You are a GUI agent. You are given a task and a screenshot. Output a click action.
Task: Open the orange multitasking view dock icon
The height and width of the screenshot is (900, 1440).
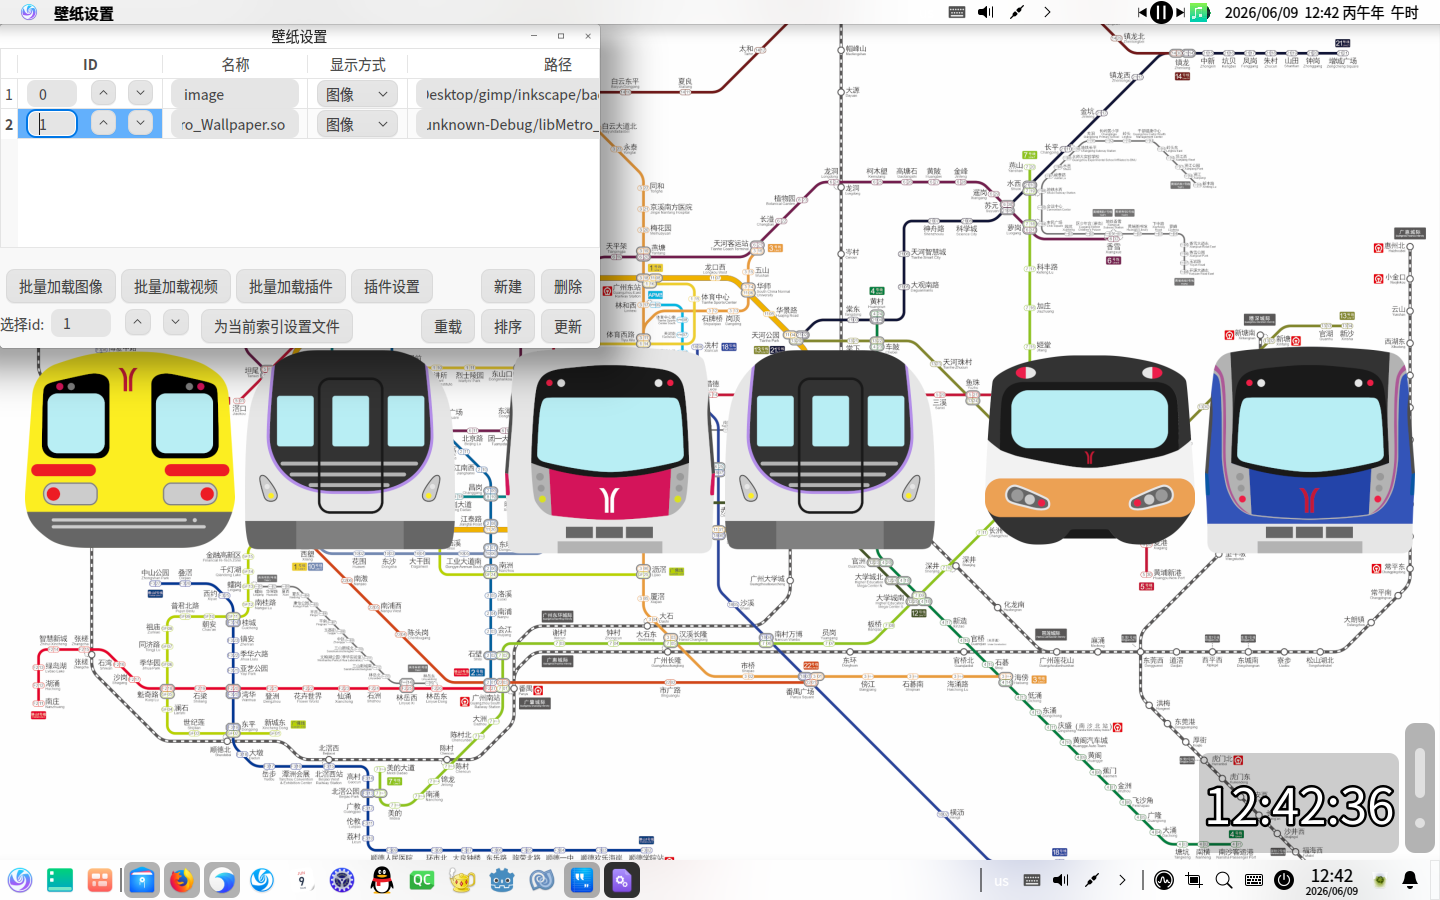(x=100, y=880)
